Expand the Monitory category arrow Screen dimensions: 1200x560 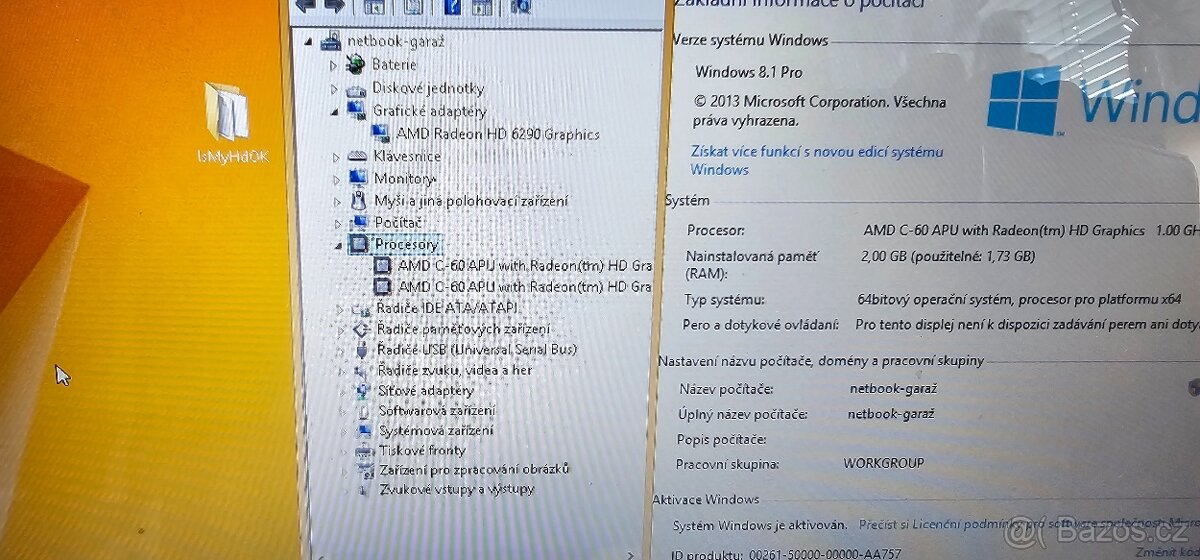[337, 179]
